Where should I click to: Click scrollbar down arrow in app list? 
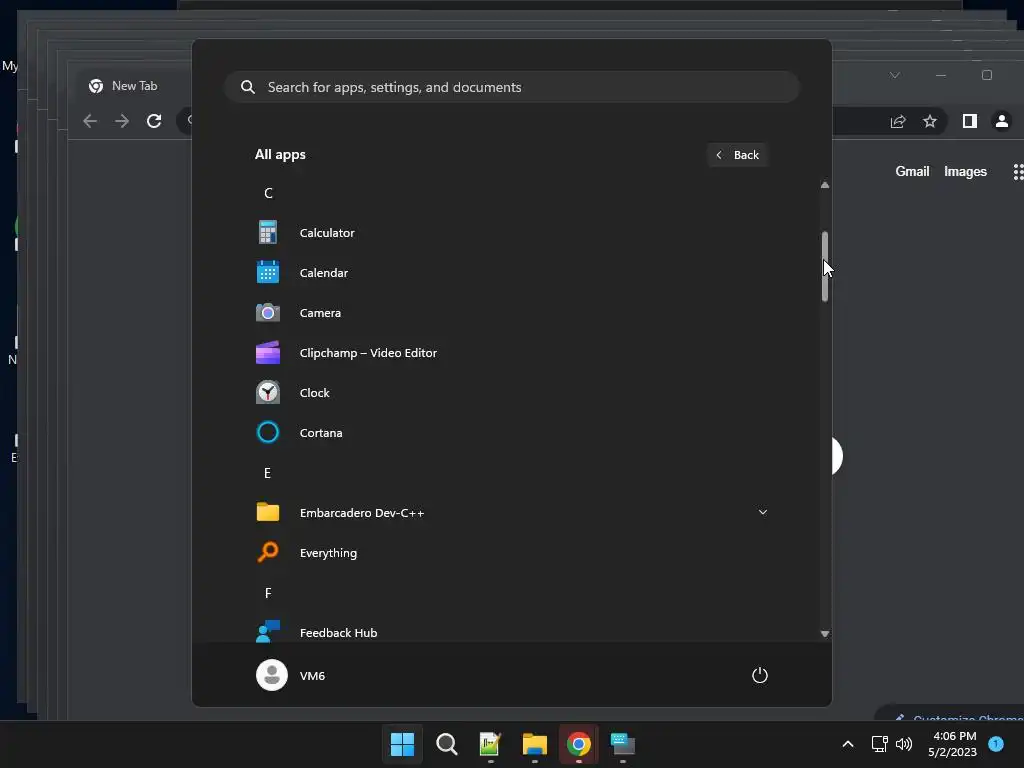tap(825, 633)
